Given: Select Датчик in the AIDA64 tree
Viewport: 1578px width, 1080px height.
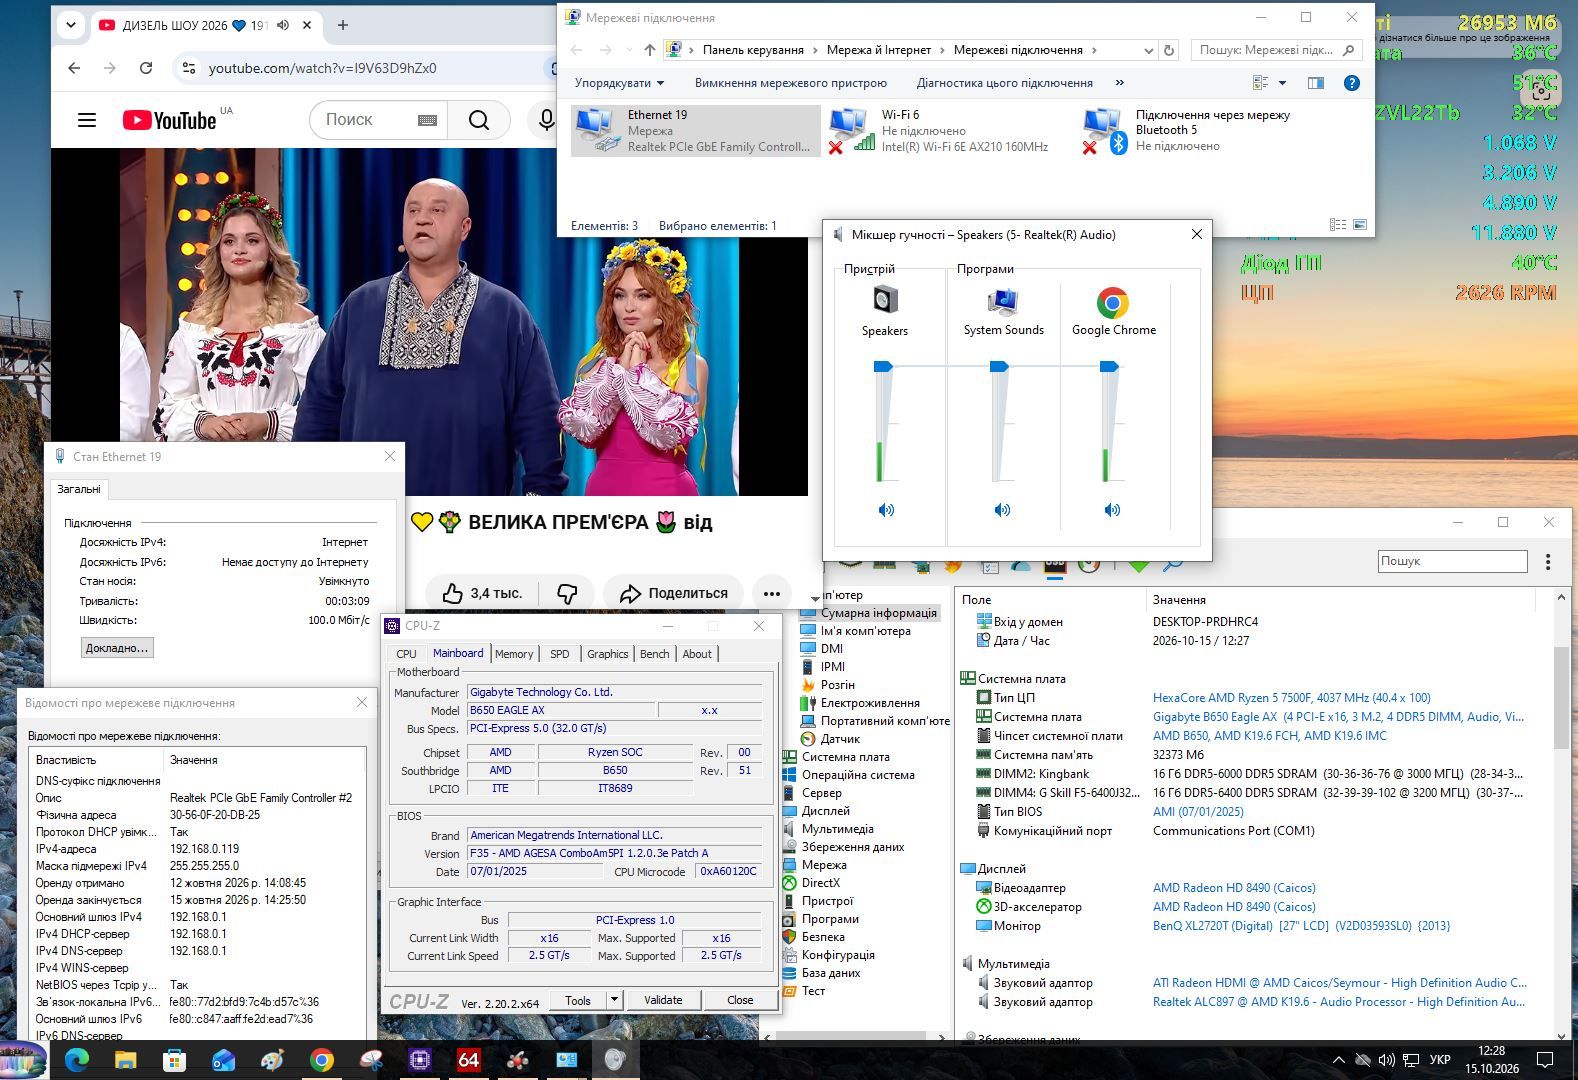Looking at the screenshot, I should pos(840,739).
